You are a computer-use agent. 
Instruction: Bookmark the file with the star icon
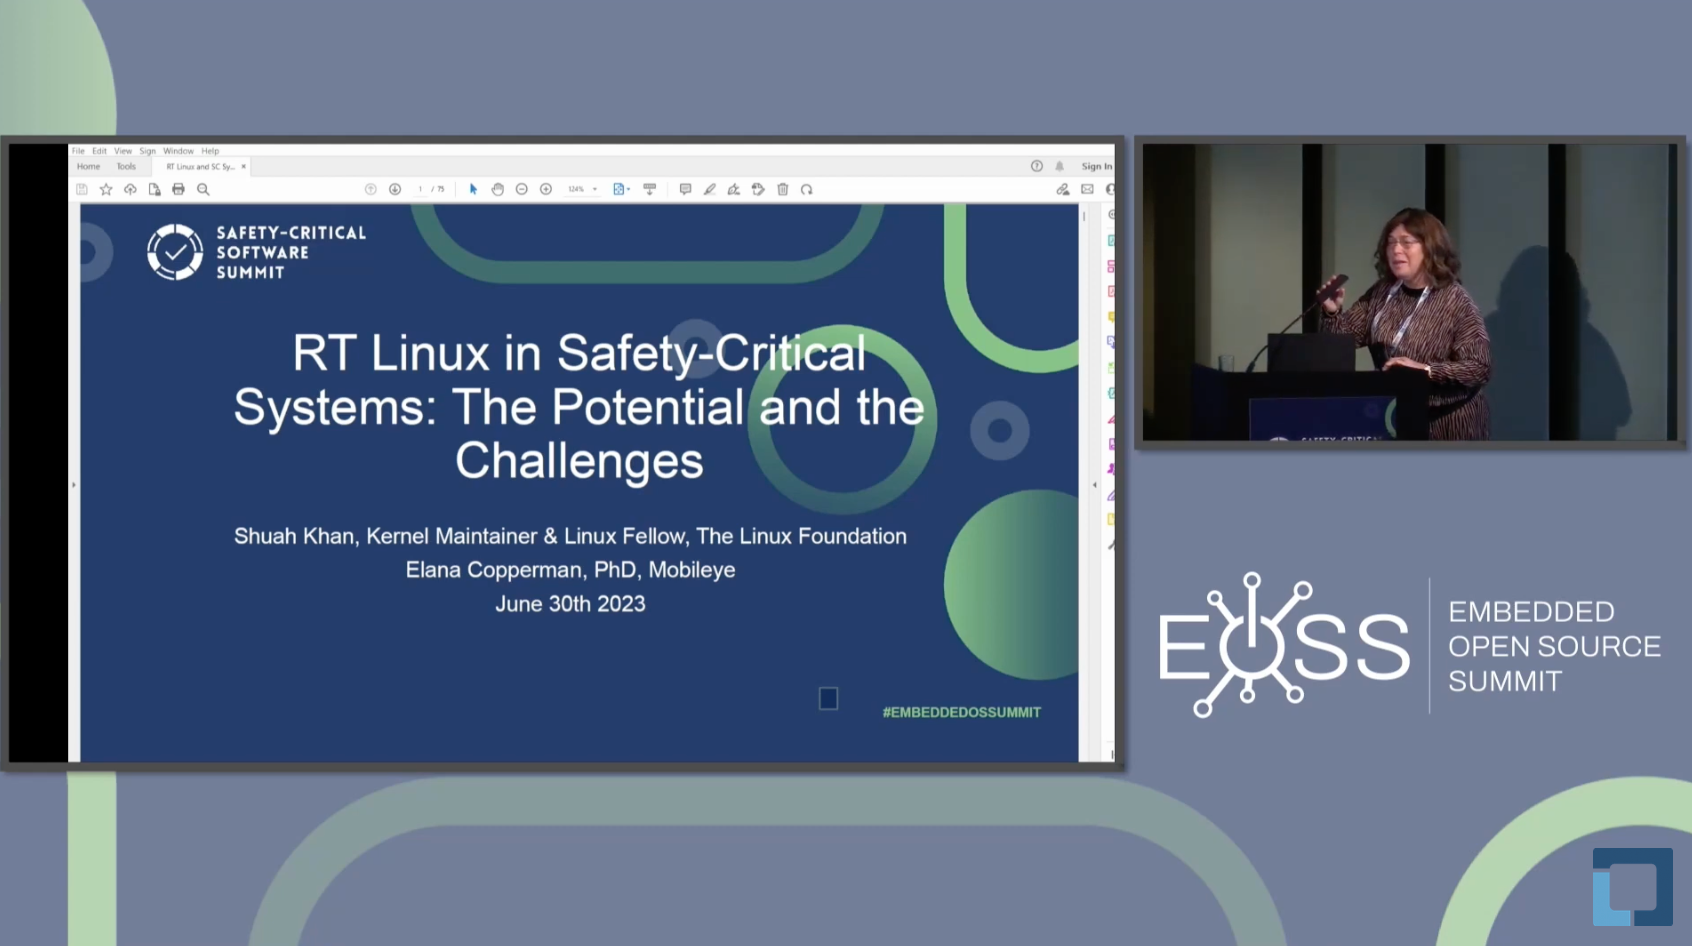[x=106, y=189]
